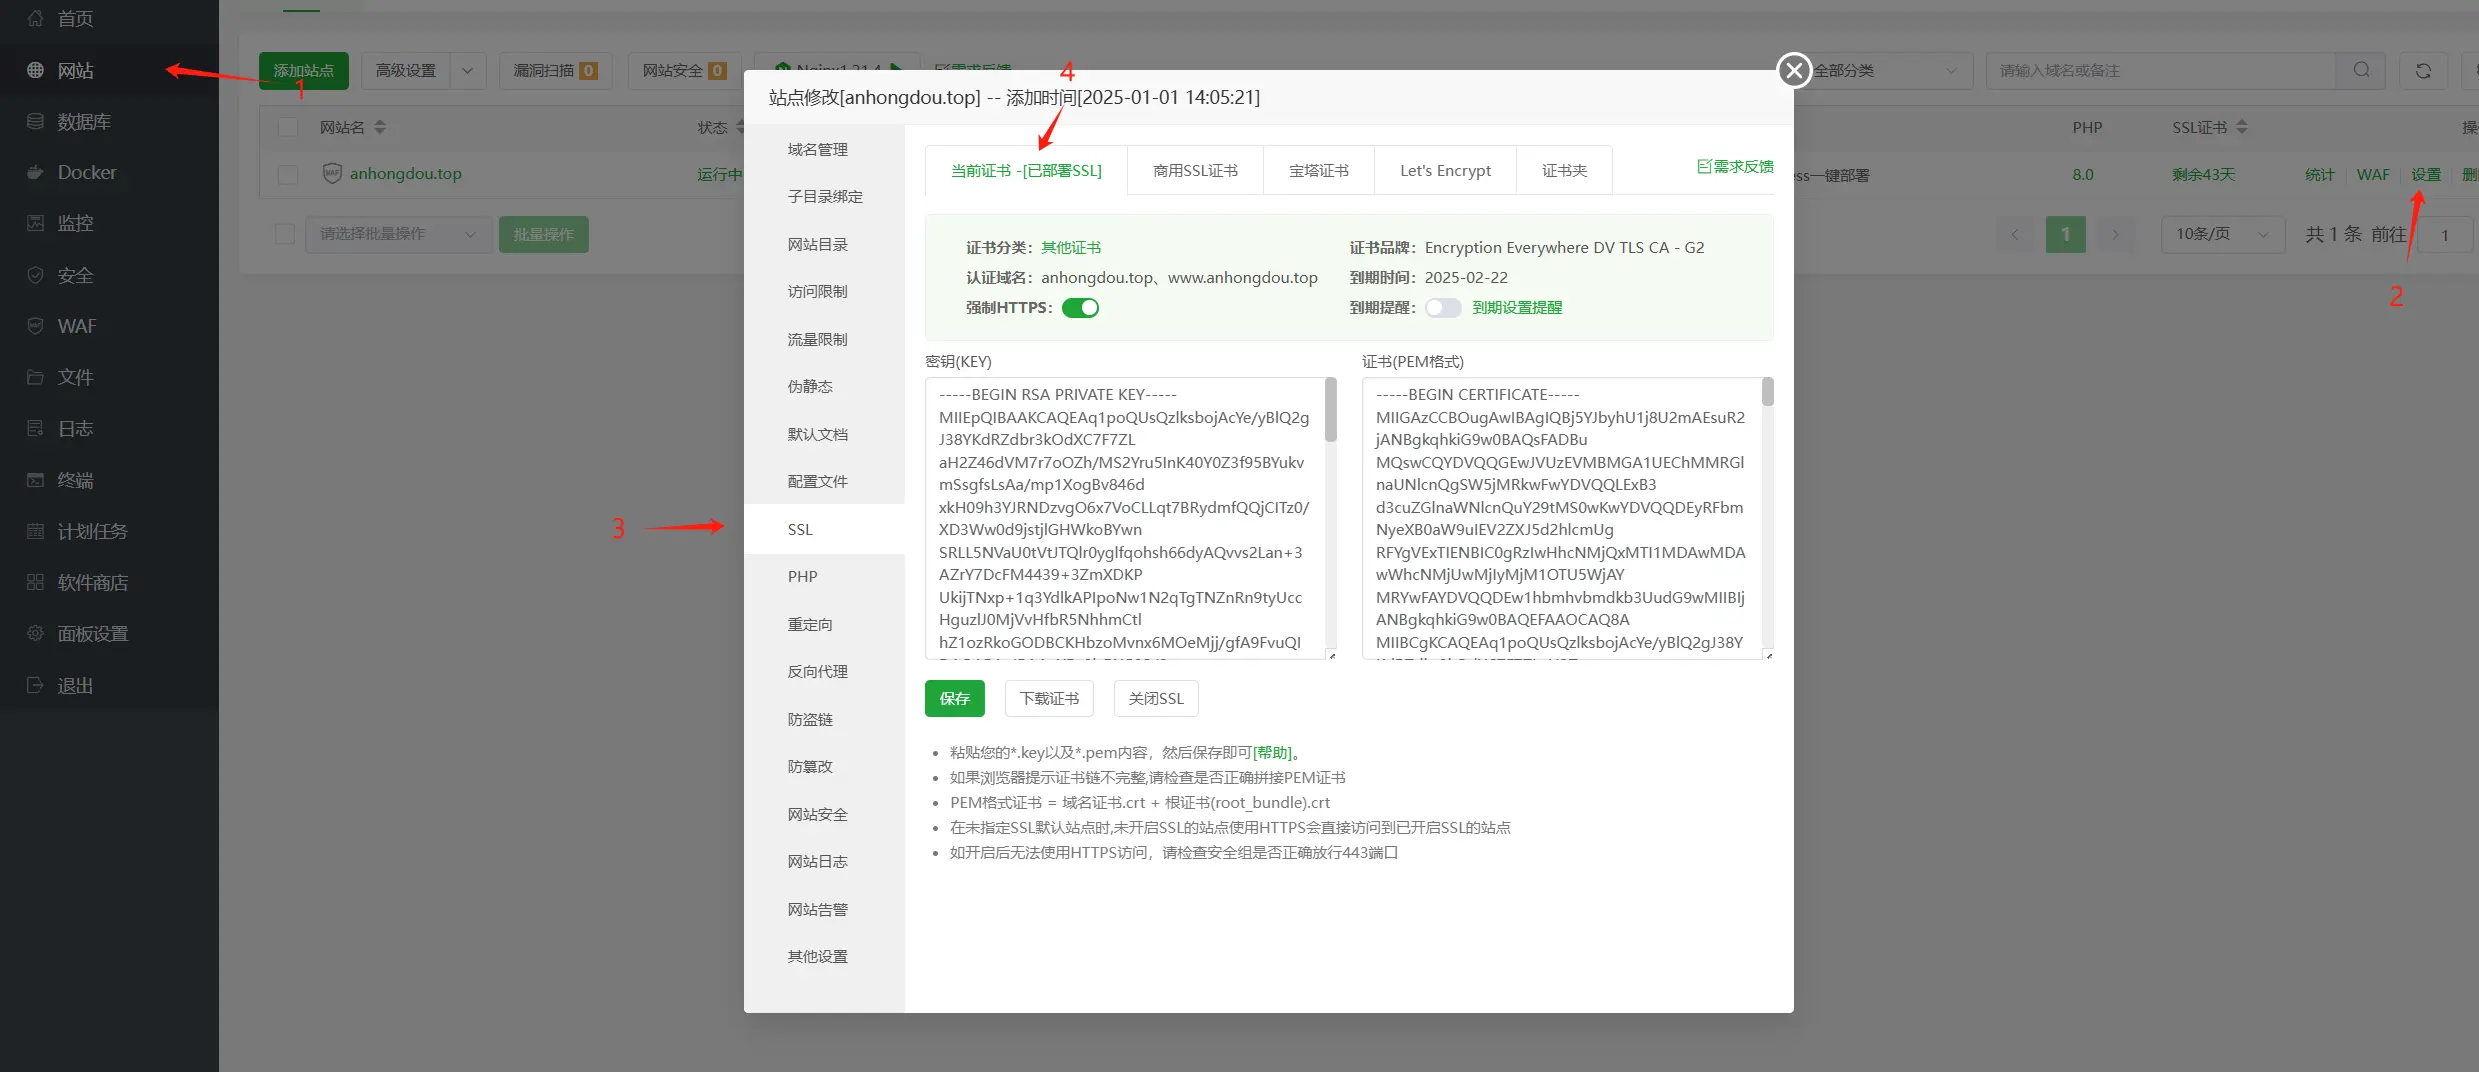This screenshot has width=2479, height=1072.
Task: Click the 密钥(KEY) scrollbar
Action: click(1331, 410)
